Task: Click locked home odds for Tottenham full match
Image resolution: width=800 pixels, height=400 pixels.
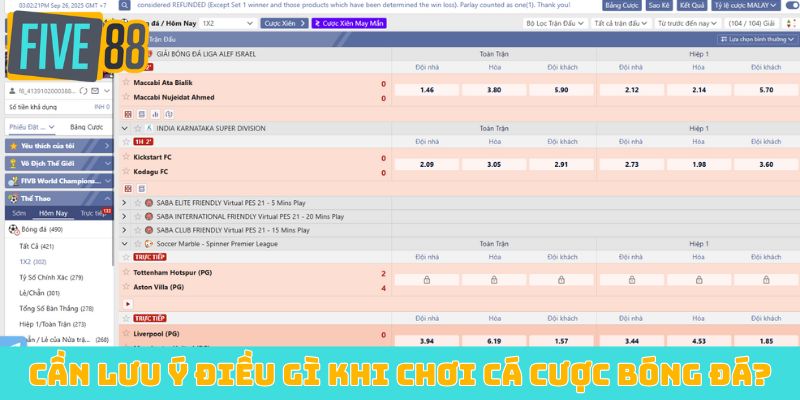Action: pyautogui.click(x=427, y=280)
